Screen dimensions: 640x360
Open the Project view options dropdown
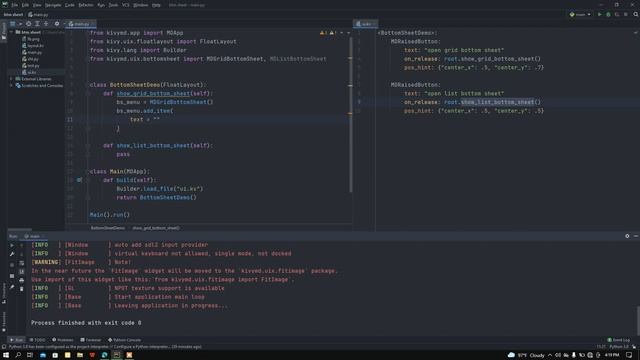click(20, 24)
